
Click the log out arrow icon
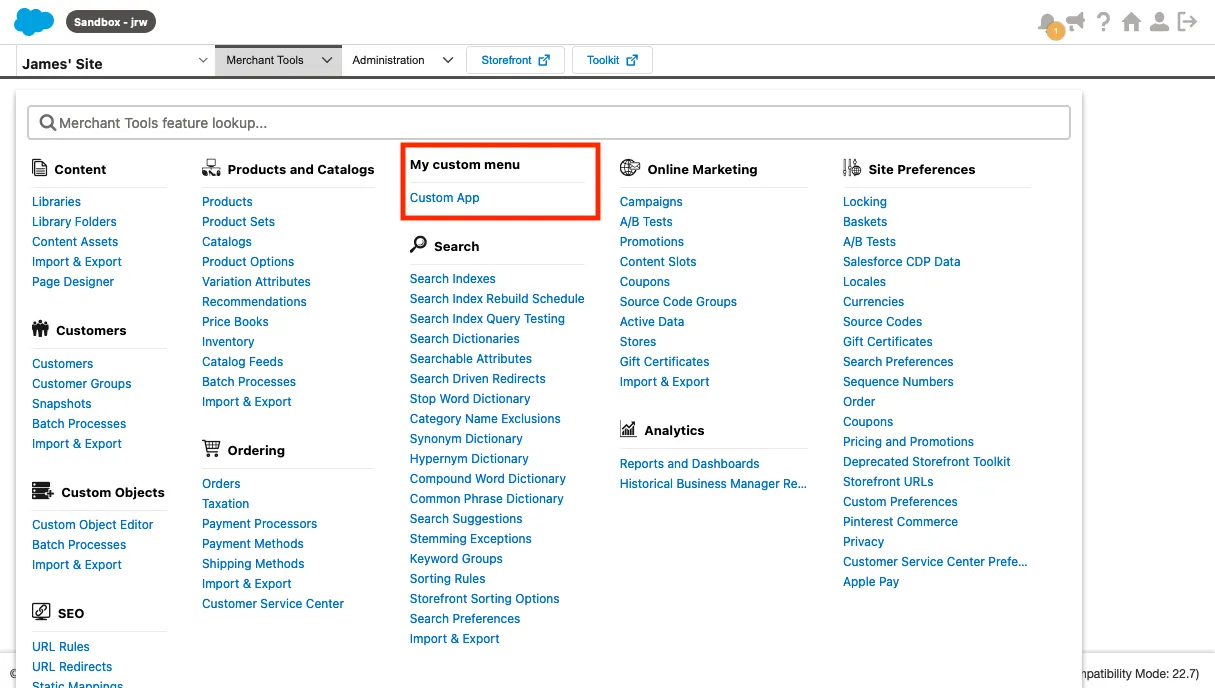coord(1187,22)
